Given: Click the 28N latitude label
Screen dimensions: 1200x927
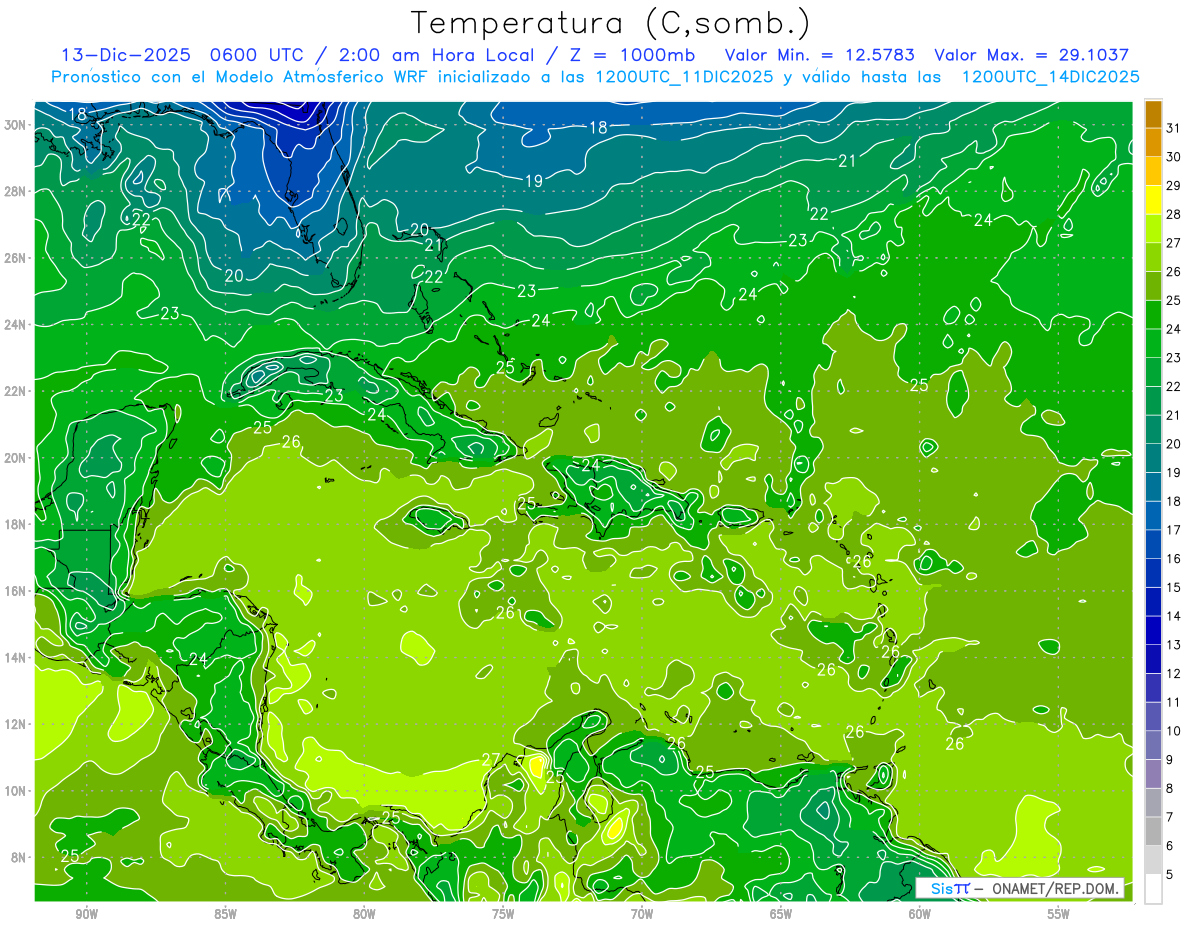Looking at the screenshot, I should [x=17, y=191].
